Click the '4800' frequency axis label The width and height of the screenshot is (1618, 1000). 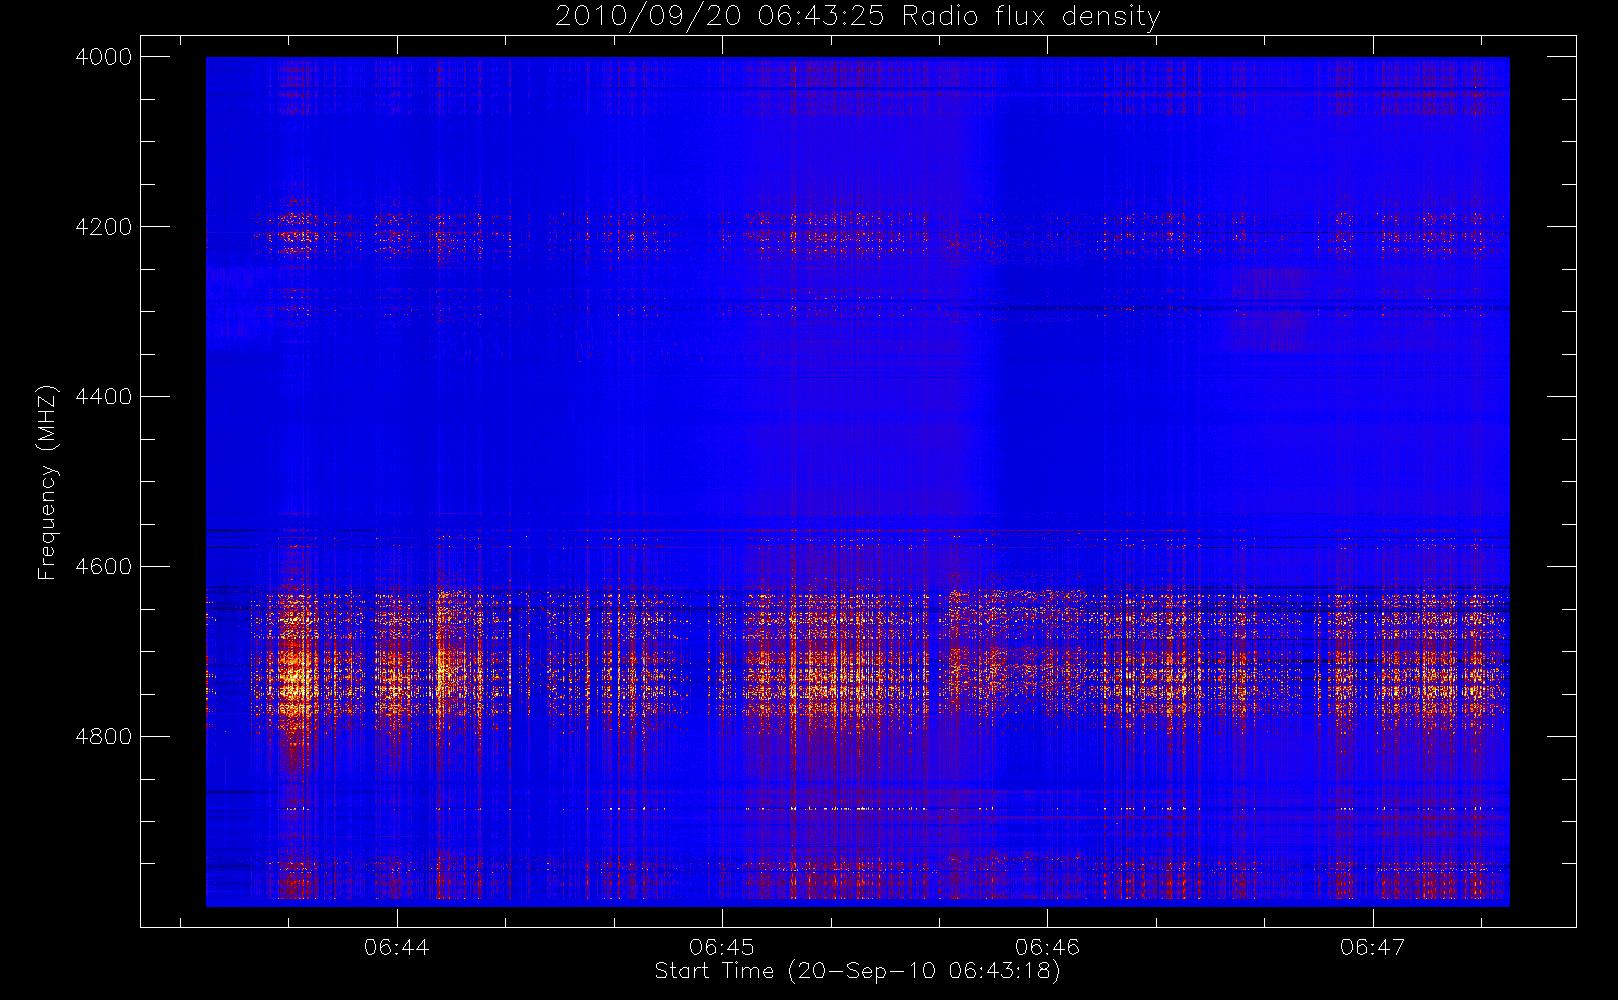[x=104, y=737]
